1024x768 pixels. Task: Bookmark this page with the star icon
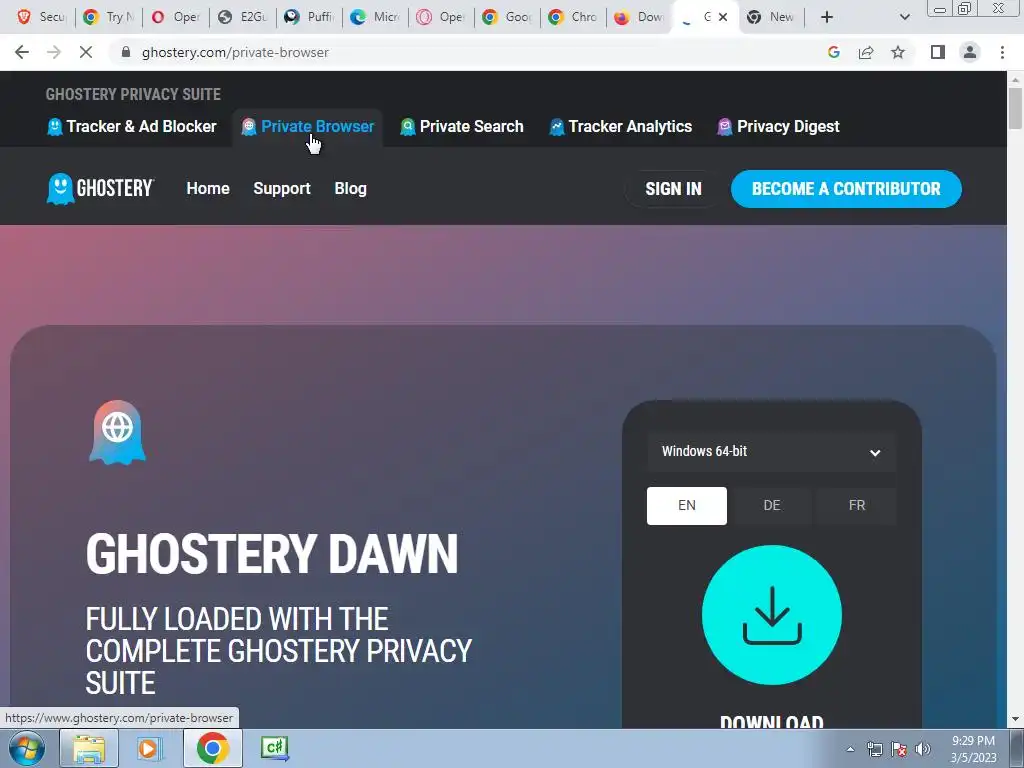pos(898,52)
